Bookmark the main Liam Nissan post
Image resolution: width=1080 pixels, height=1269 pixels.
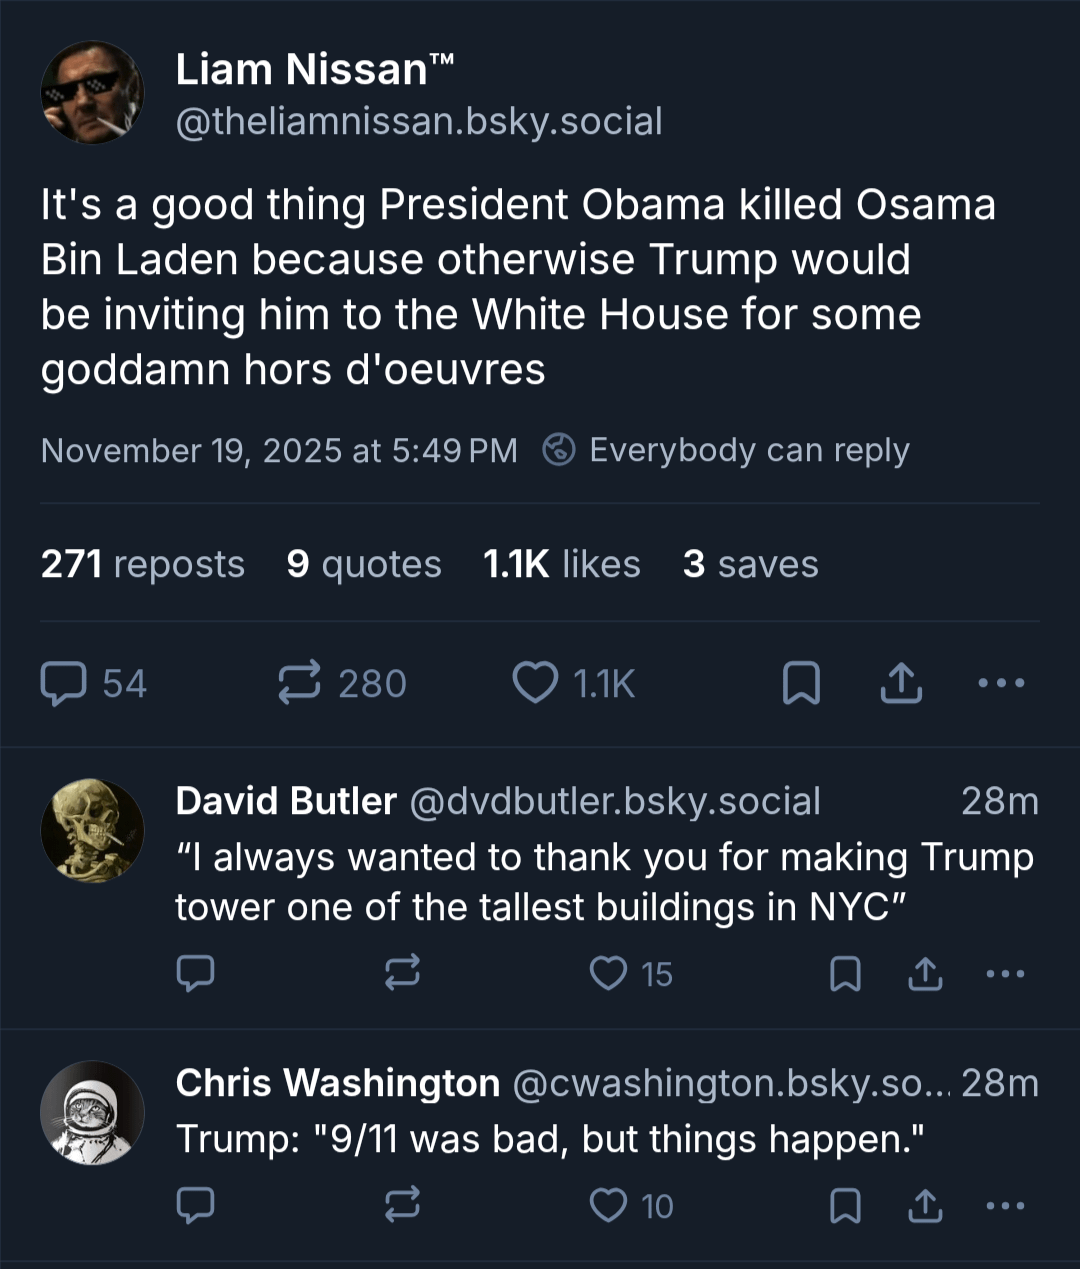coord(800,684)
